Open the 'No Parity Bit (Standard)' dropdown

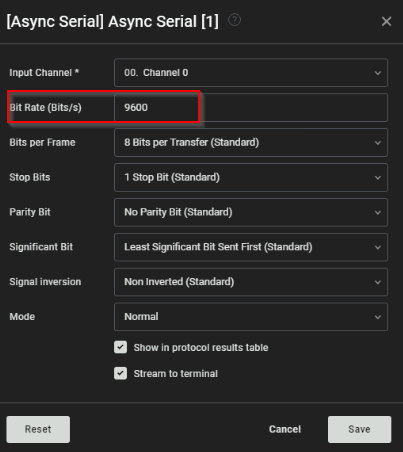point(251,212)
